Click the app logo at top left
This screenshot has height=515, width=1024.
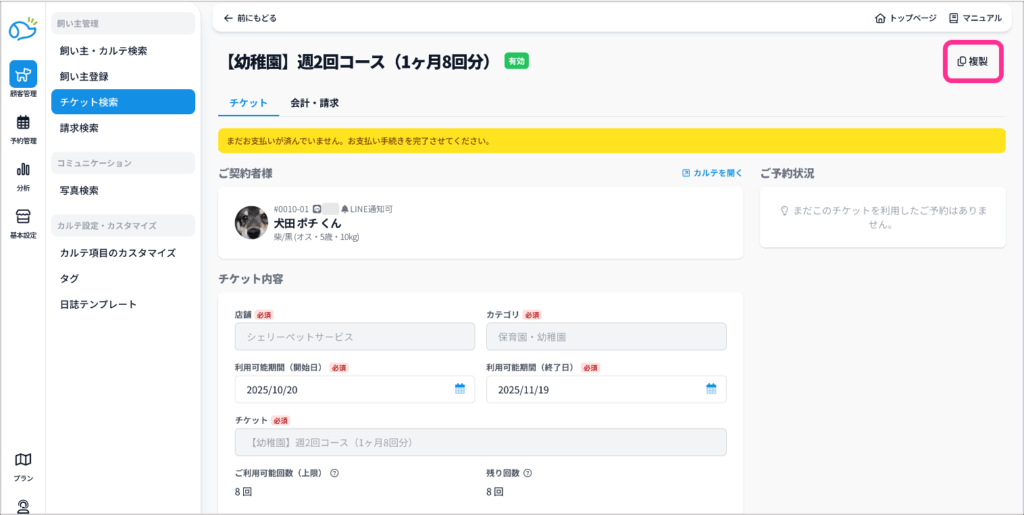coord(23,30)
